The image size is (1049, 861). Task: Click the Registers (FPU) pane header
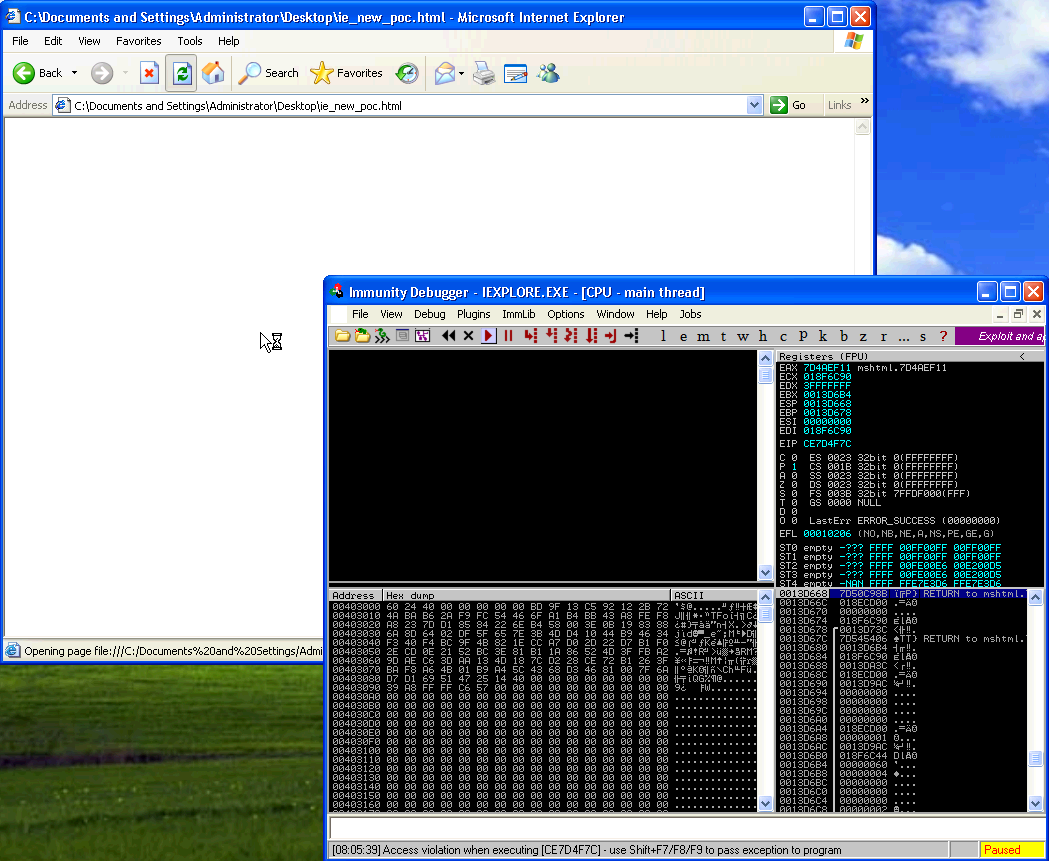[909, 357]
